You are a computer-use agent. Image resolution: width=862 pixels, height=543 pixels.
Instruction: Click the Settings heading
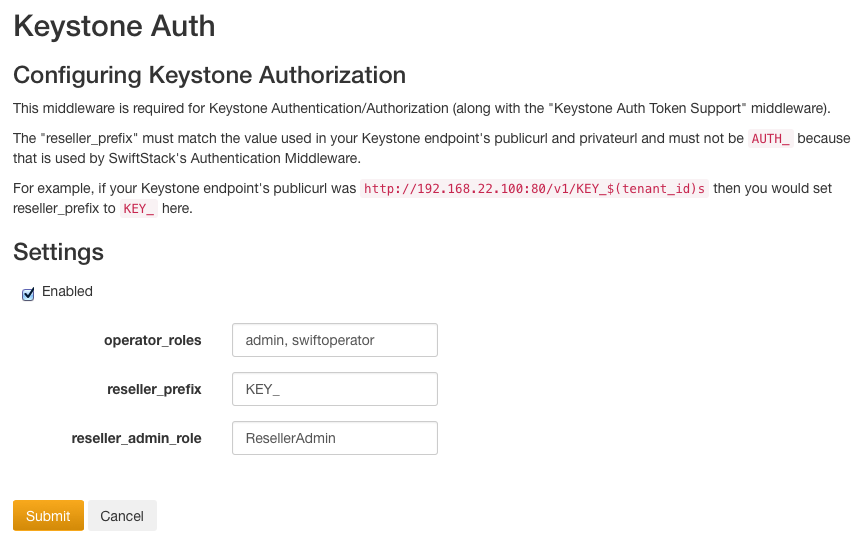pyautogui.click(x=58, y=252)
